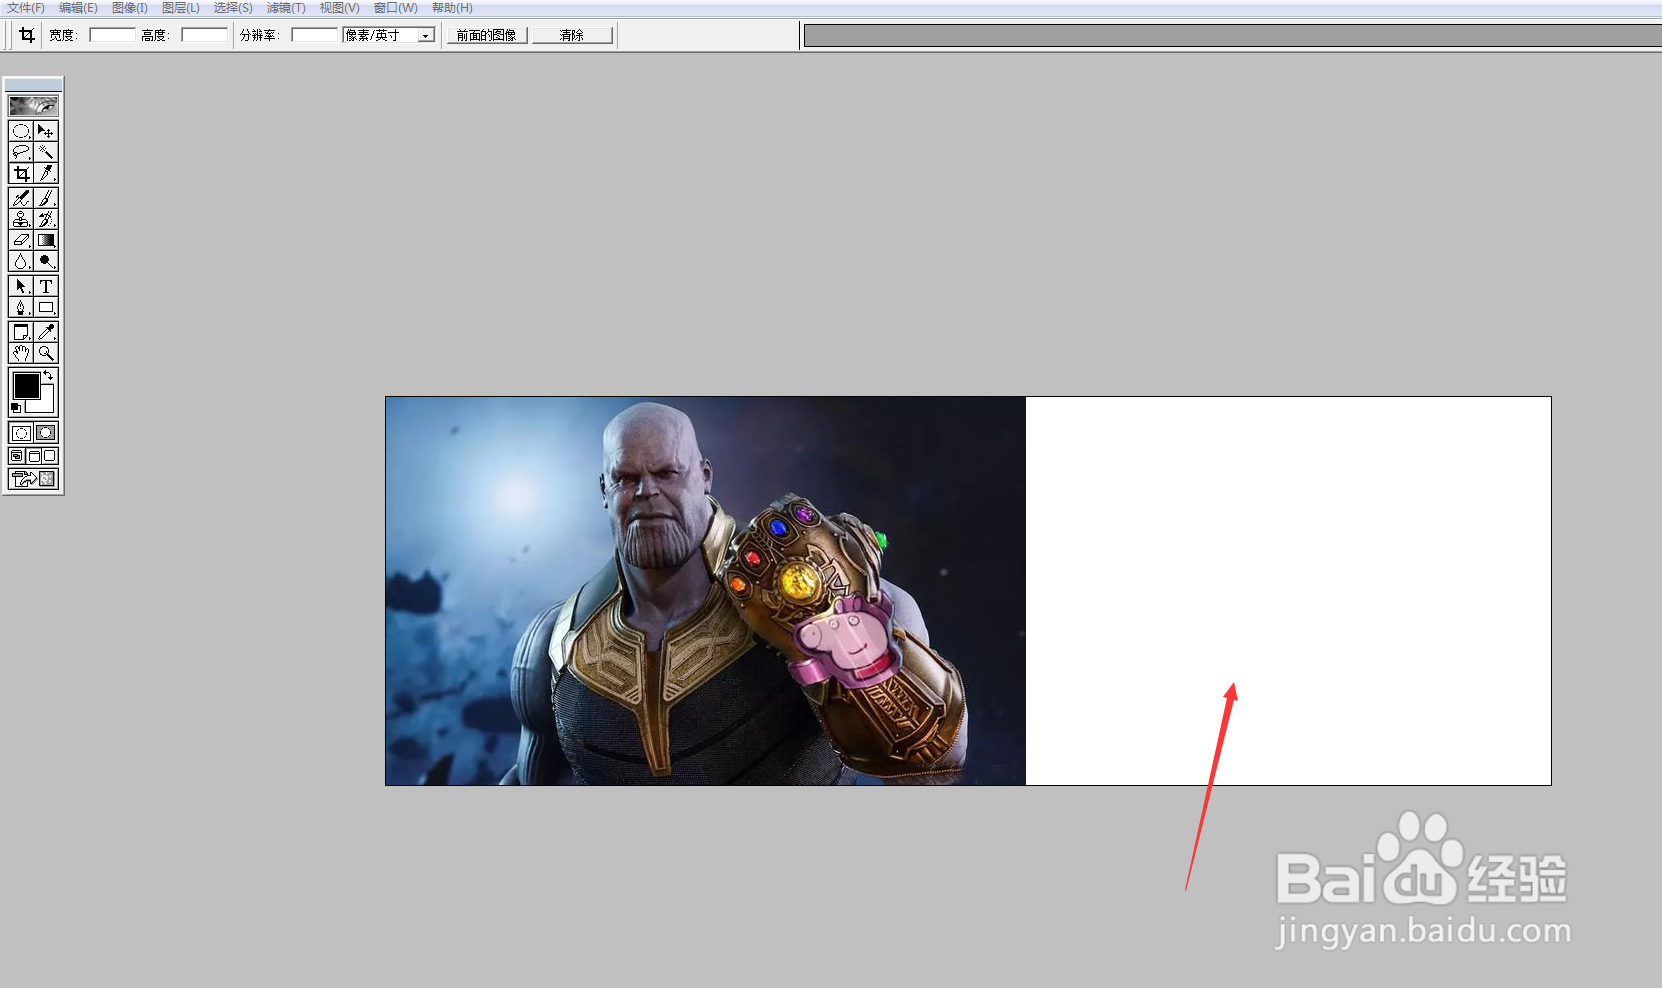Select the Move tool
This screenshot has height=988, width=1662.
(46, 131)
